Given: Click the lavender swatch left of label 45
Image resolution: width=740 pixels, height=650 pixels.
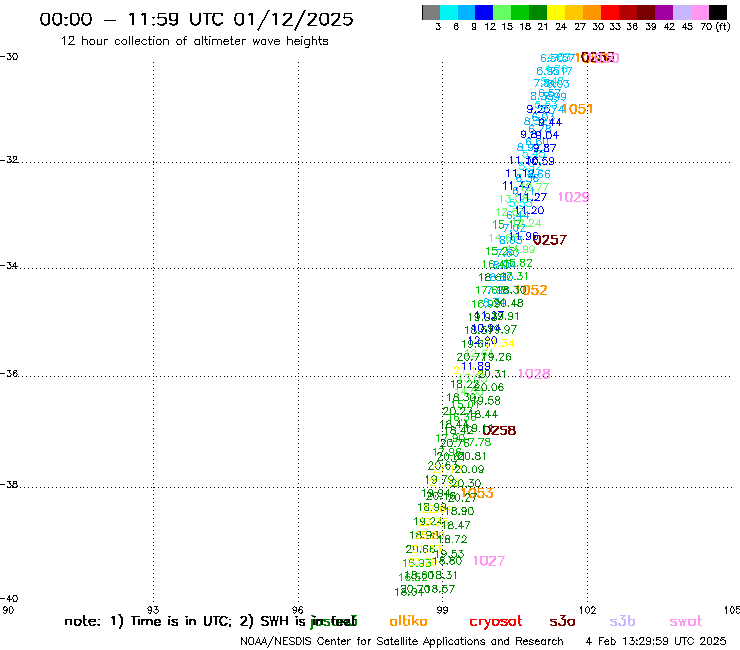Looking at the screenshot, I should tap(681, 12).
